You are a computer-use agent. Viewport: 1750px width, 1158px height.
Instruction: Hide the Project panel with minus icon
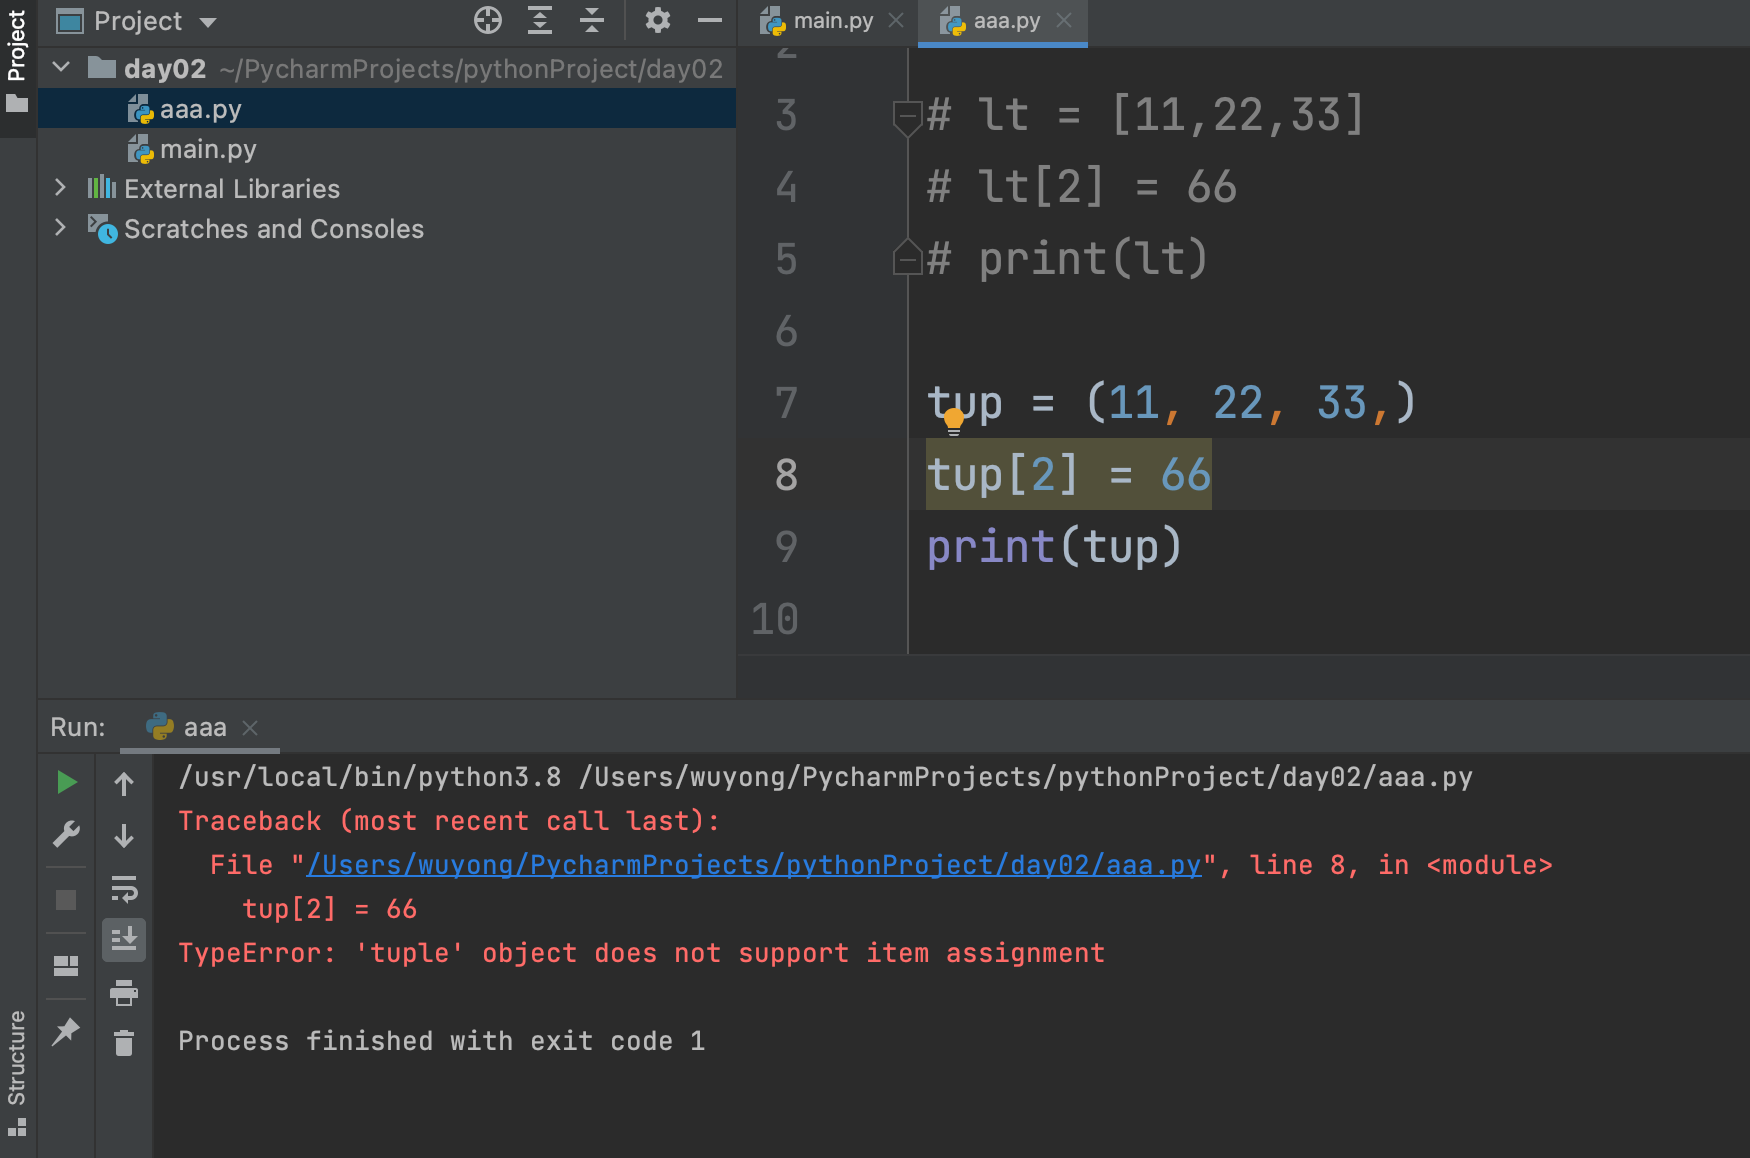[710, 20]
